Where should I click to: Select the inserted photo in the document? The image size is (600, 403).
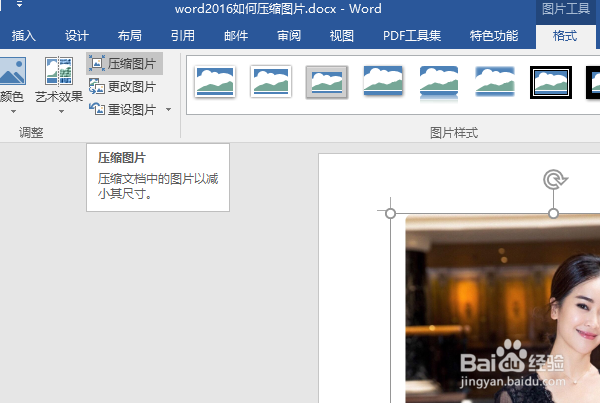[503, 309]
